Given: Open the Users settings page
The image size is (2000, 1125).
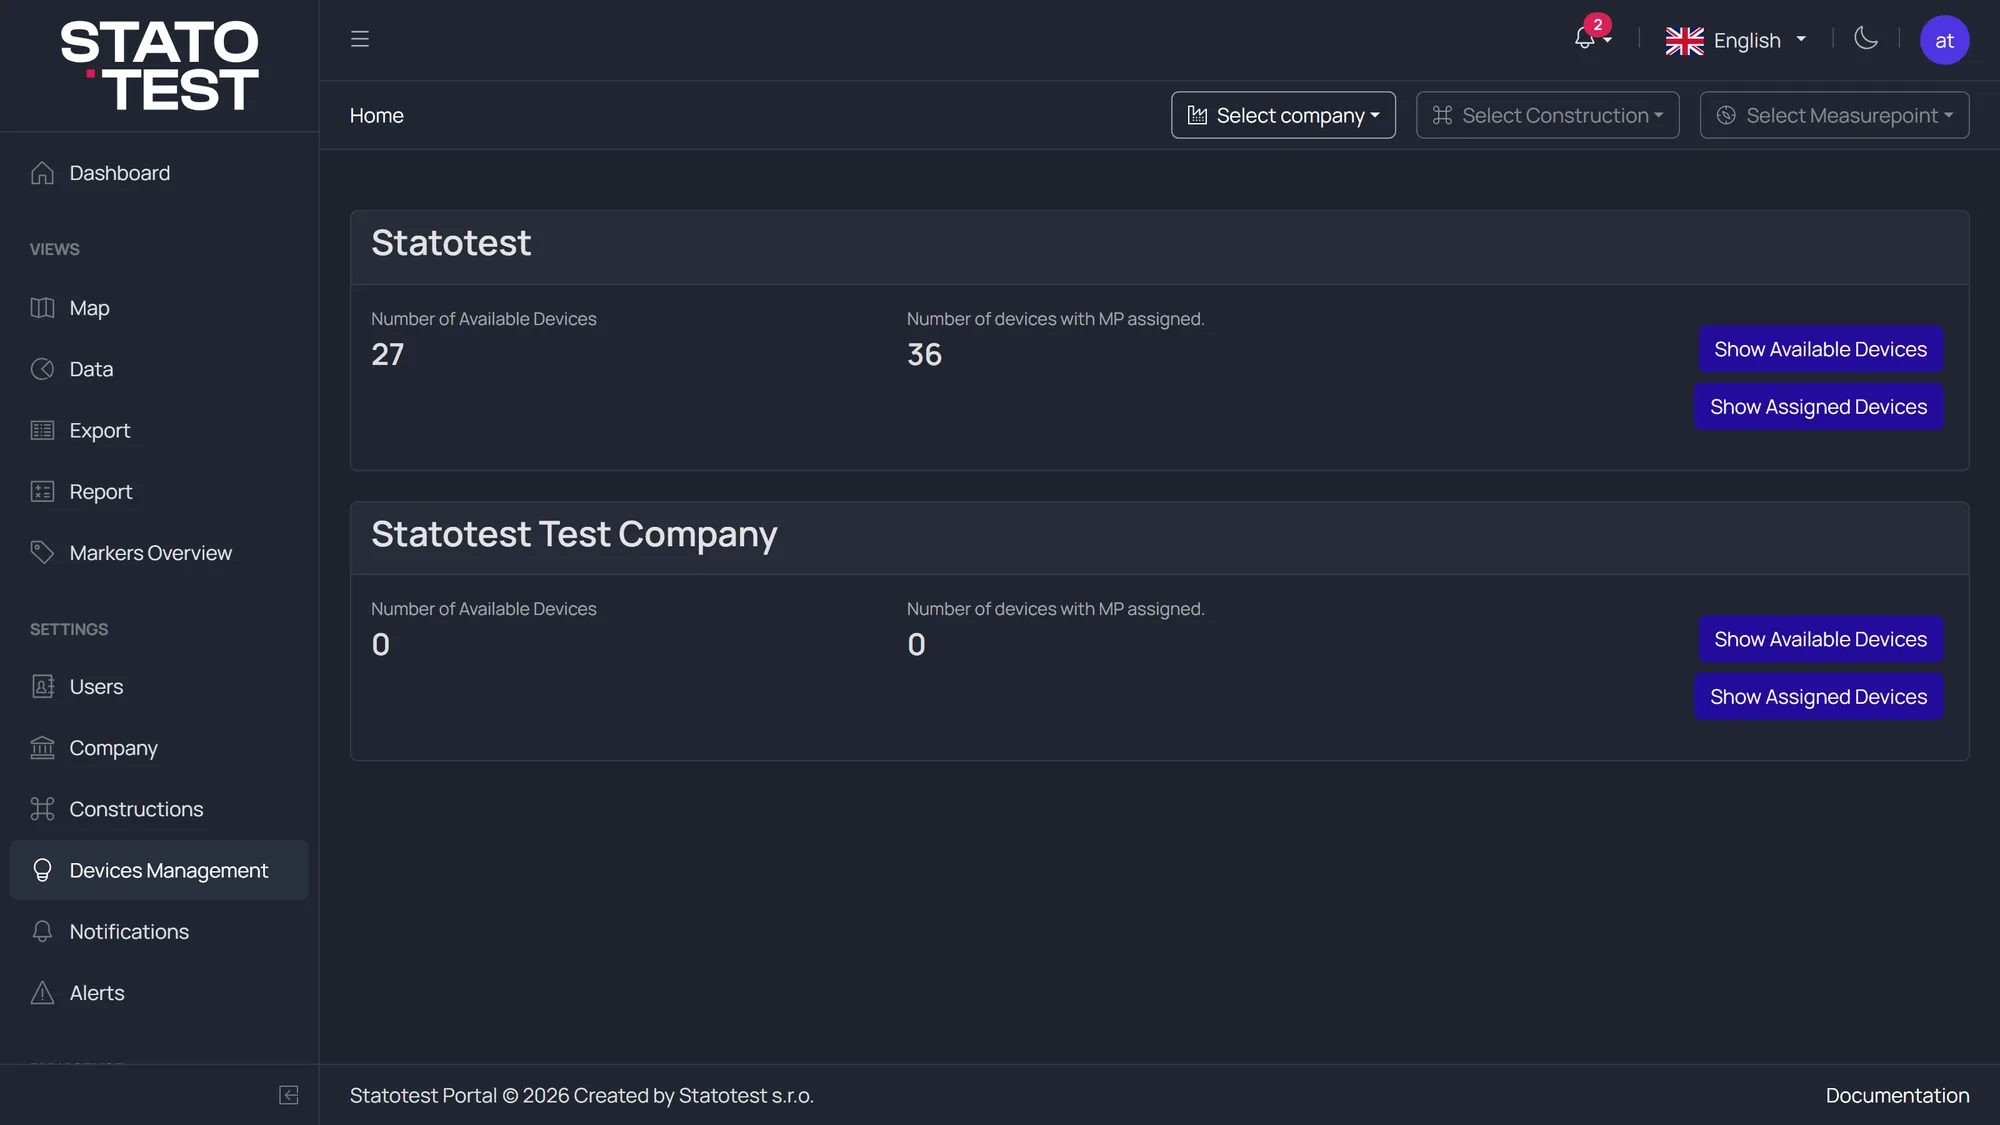Looking at the screenshot, I should coord(159,686).
